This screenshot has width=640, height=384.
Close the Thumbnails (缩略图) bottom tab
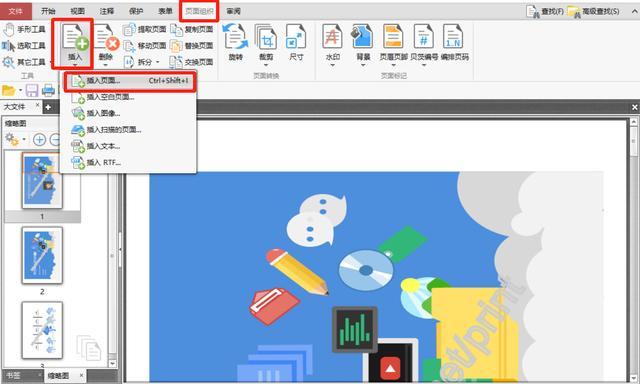tap(81, 375)
